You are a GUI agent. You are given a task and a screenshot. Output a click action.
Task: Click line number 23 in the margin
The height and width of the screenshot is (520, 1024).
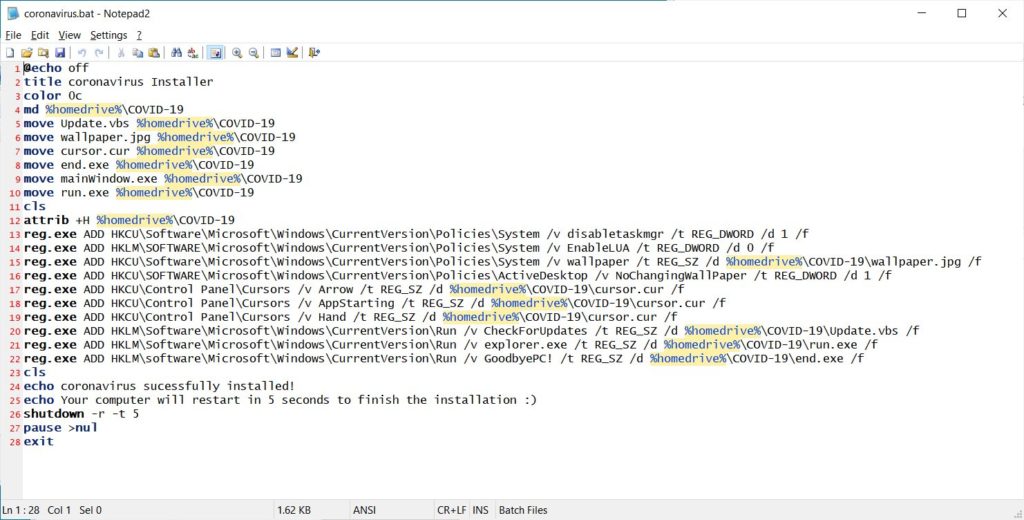click(14, 372)
